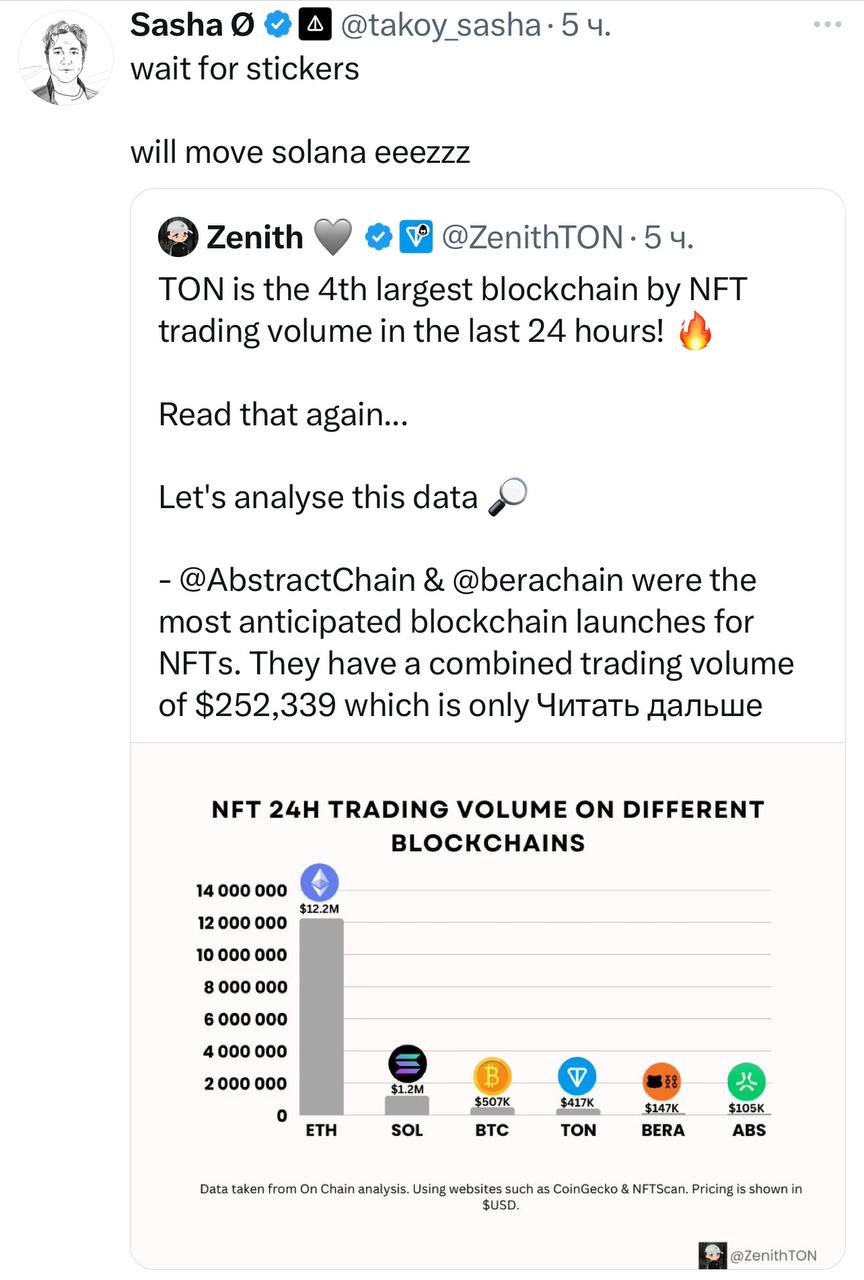864x1280 pixels.
Task: Click the Ethereum logo in the chart
Action: [320, 883]
